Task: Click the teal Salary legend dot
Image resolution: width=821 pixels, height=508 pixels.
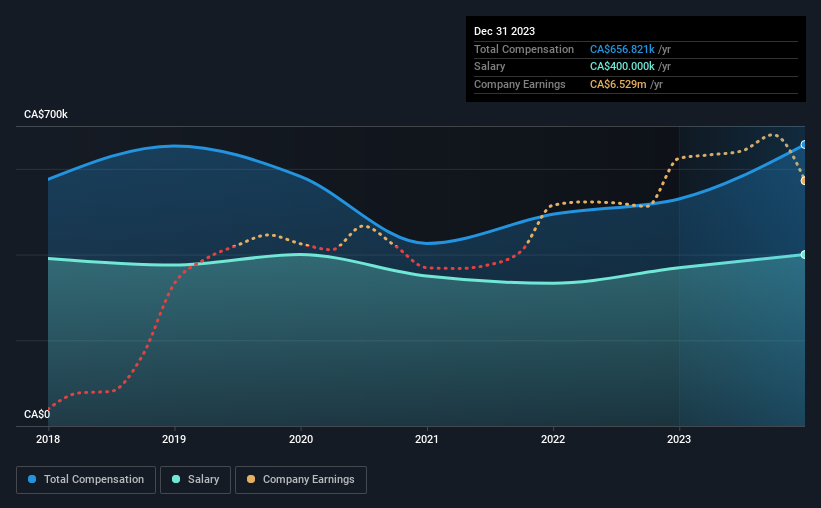Action: click(176, 479)
